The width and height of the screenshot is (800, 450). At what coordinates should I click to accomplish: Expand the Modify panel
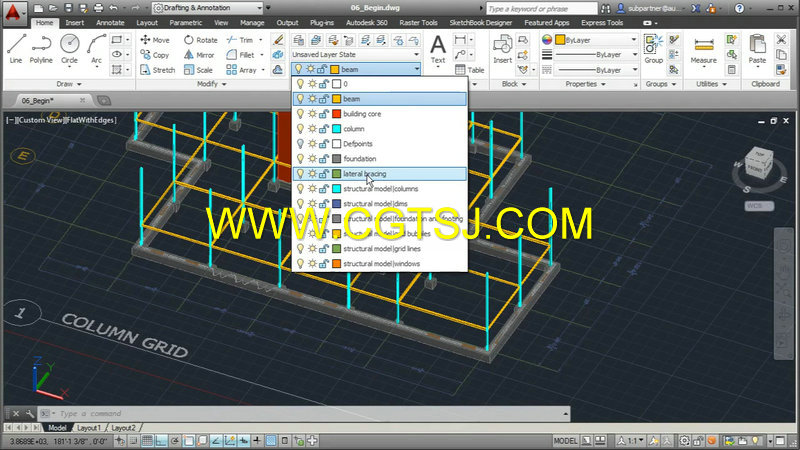tap(212, 84)
